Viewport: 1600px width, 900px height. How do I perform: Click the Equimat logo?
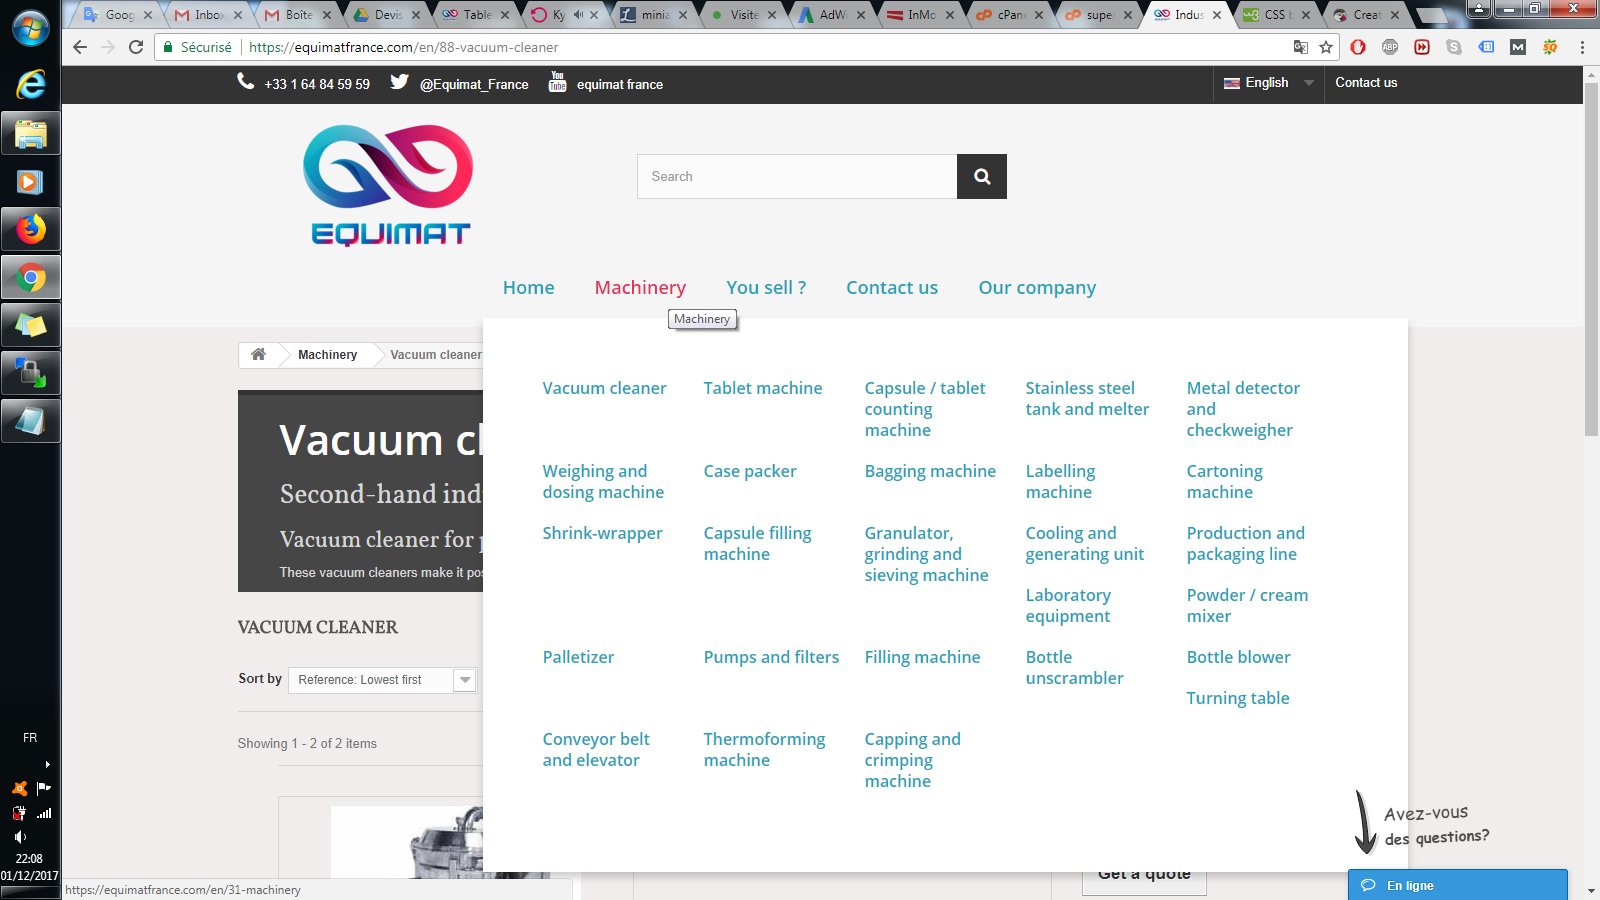388,186
